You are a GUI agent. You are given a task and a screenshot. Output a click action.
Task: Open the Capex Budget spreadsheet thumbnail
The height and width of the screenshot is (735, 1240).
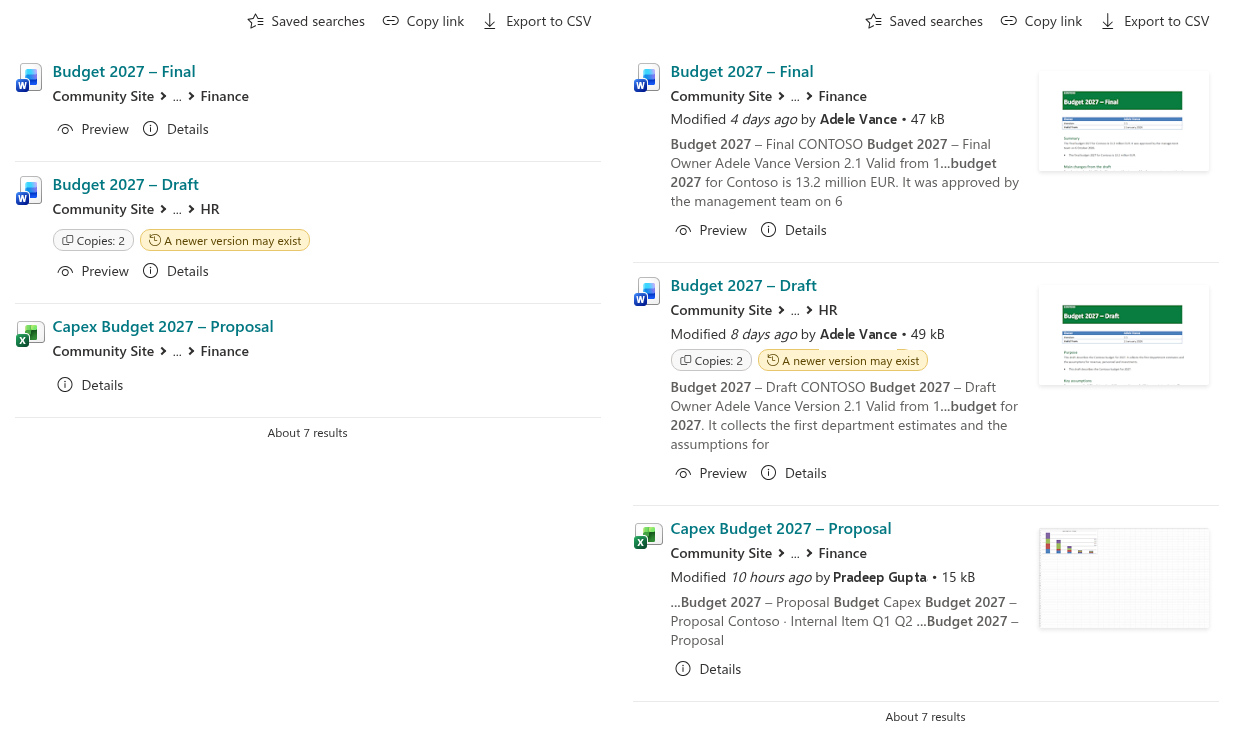(x=1124, y=578)
